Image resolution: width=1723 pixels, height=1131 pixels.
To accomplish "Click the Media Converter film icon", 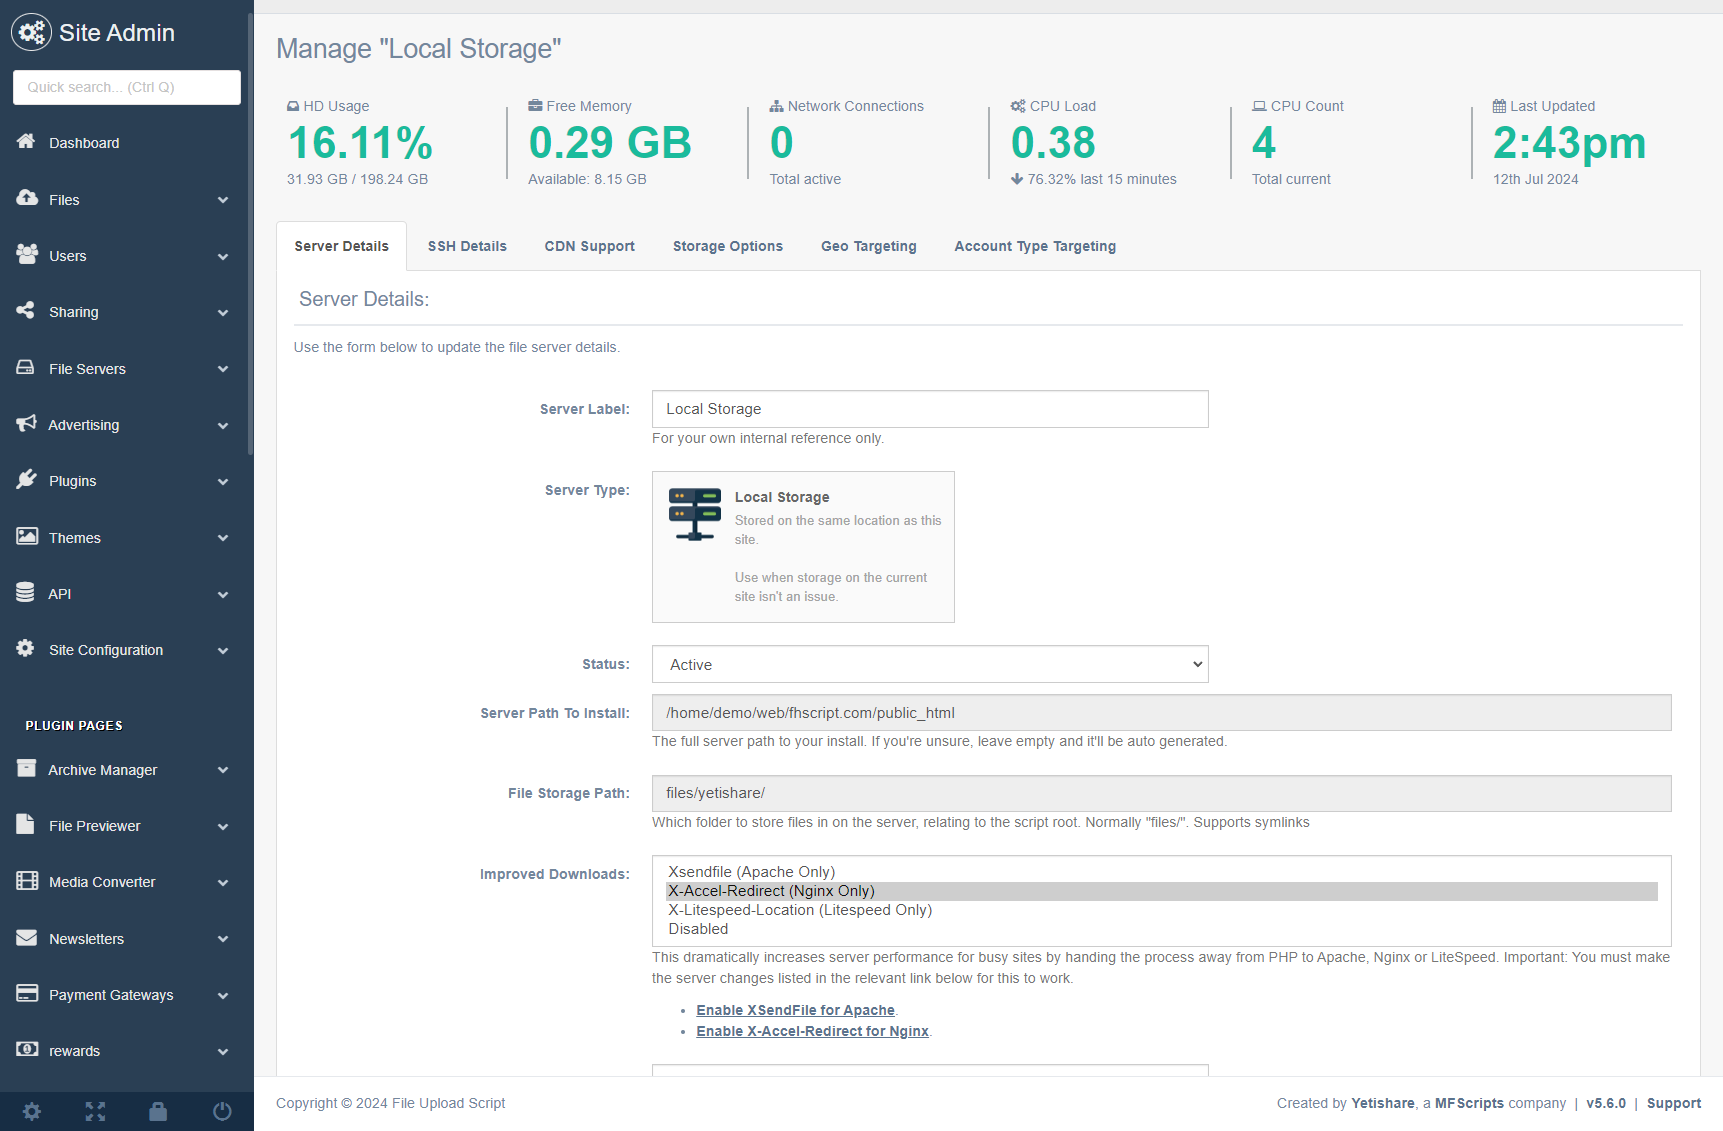I will [27, 881].
